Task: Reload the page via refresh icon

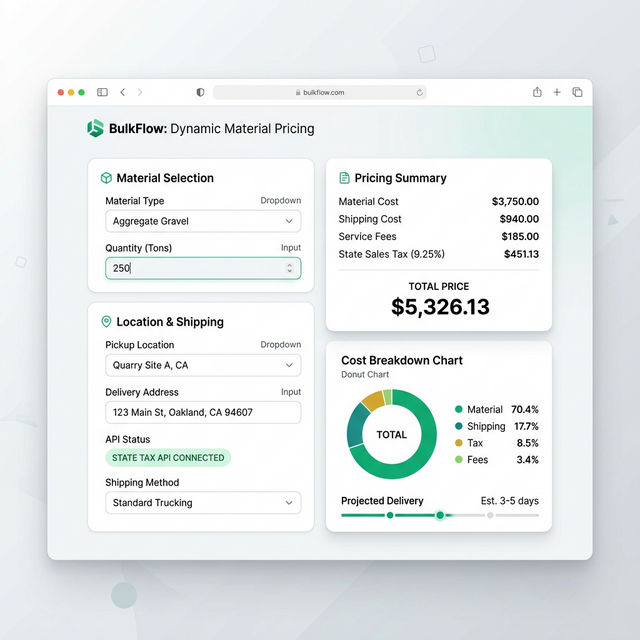Action: tap(419, 93)
